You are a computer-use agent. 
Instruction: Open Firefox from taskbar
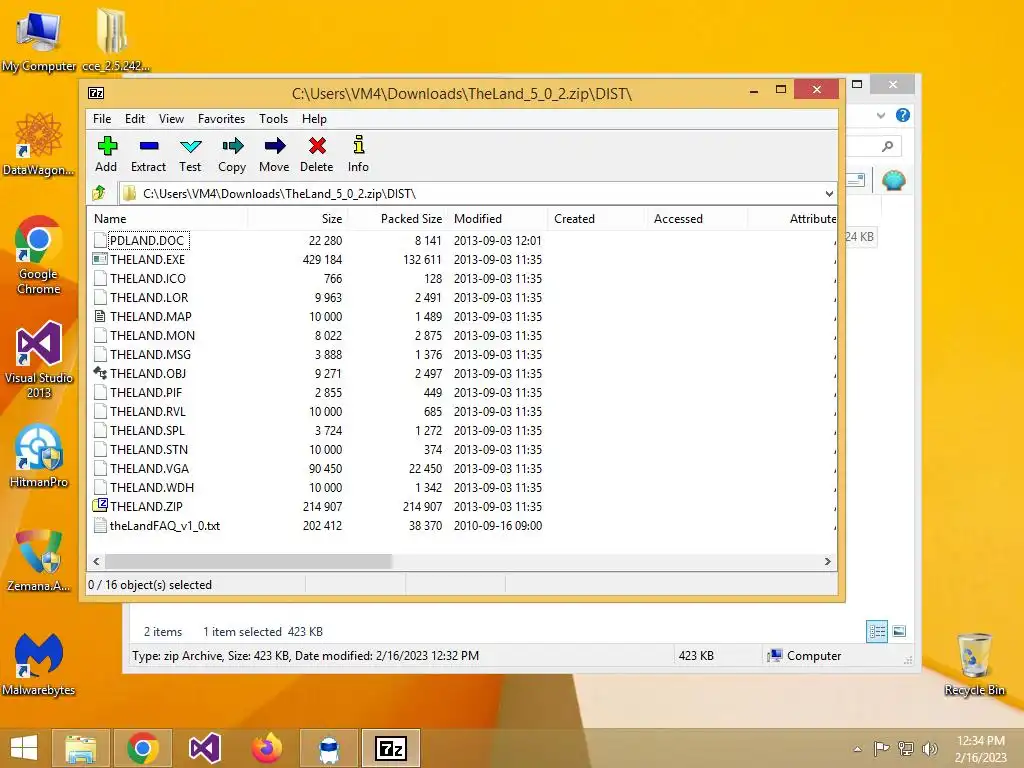point(267,748)
